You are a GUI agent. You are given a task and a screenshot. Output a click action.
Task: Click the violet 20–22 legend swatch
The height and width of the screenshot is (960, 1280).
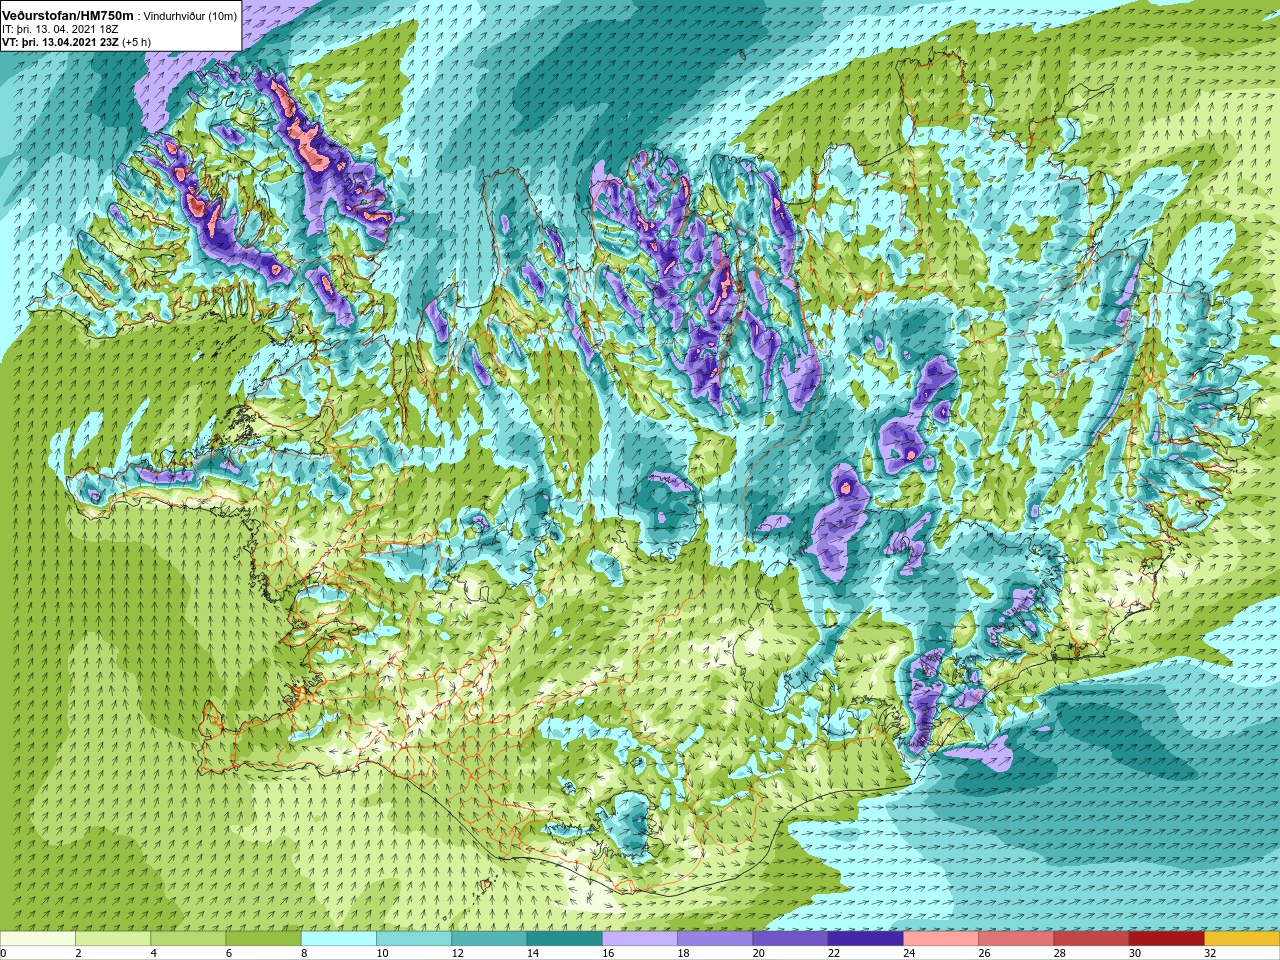(x=790, y=939)
